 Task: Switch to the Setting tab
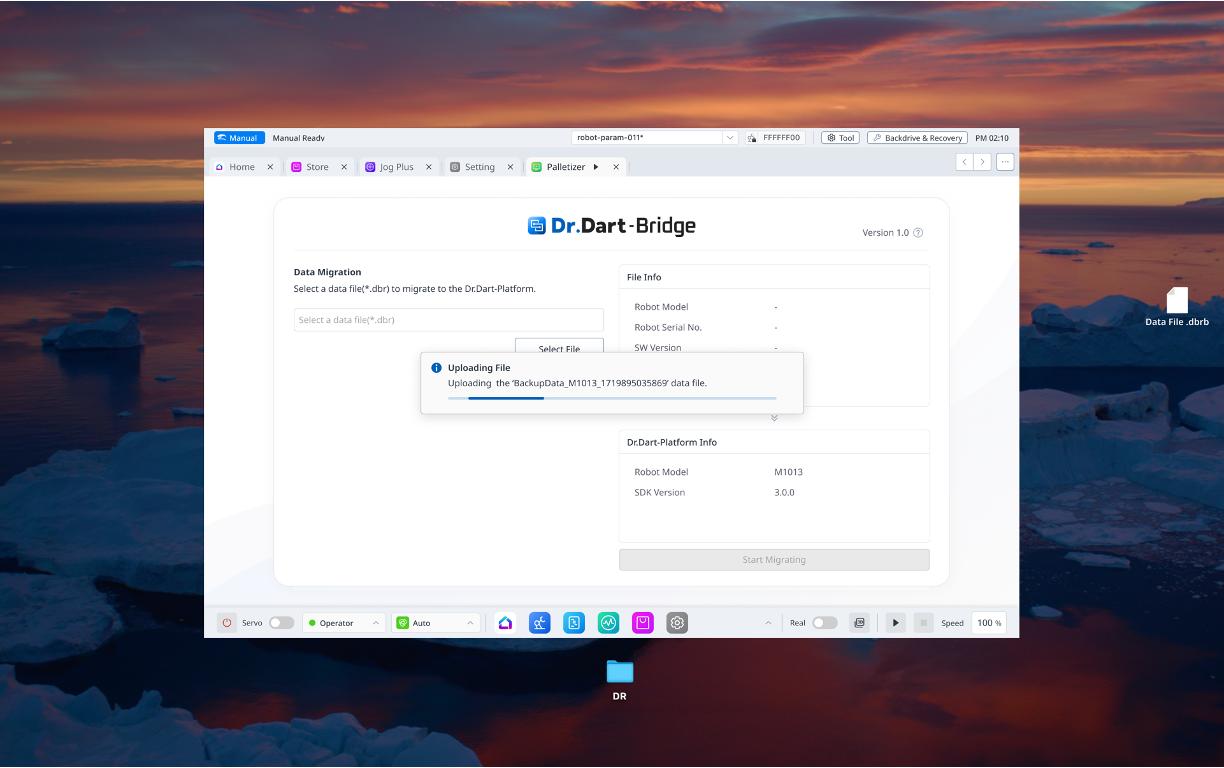479,167
